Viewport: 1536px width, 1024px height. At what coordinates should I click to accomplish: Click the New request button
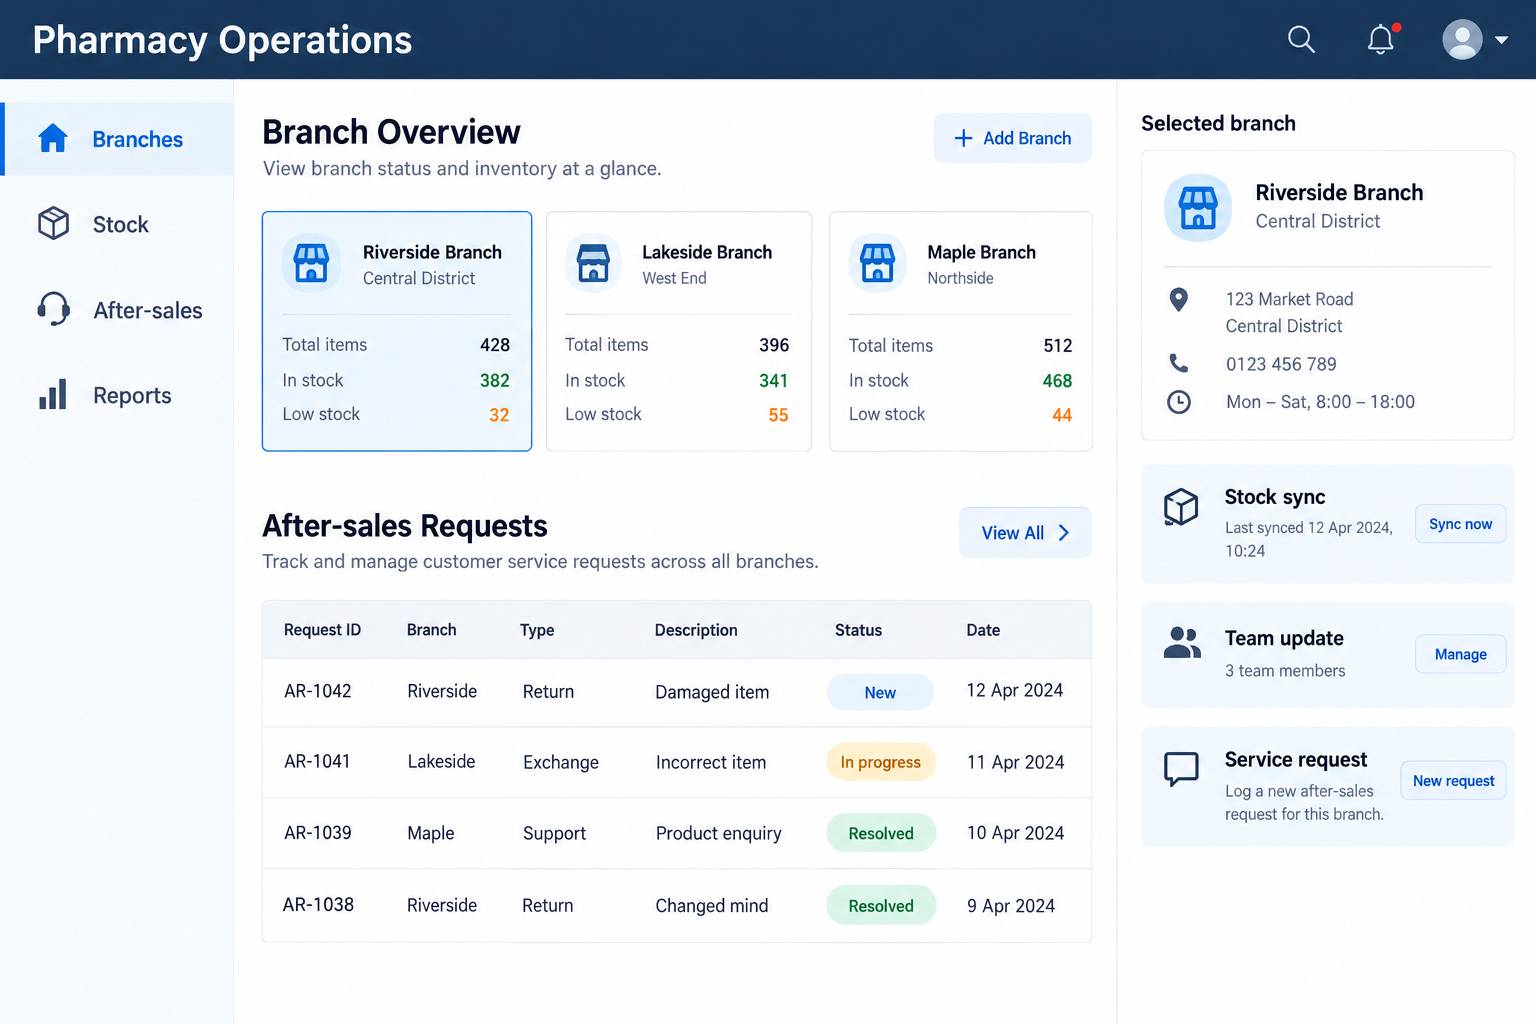(x=1453, y=781)
